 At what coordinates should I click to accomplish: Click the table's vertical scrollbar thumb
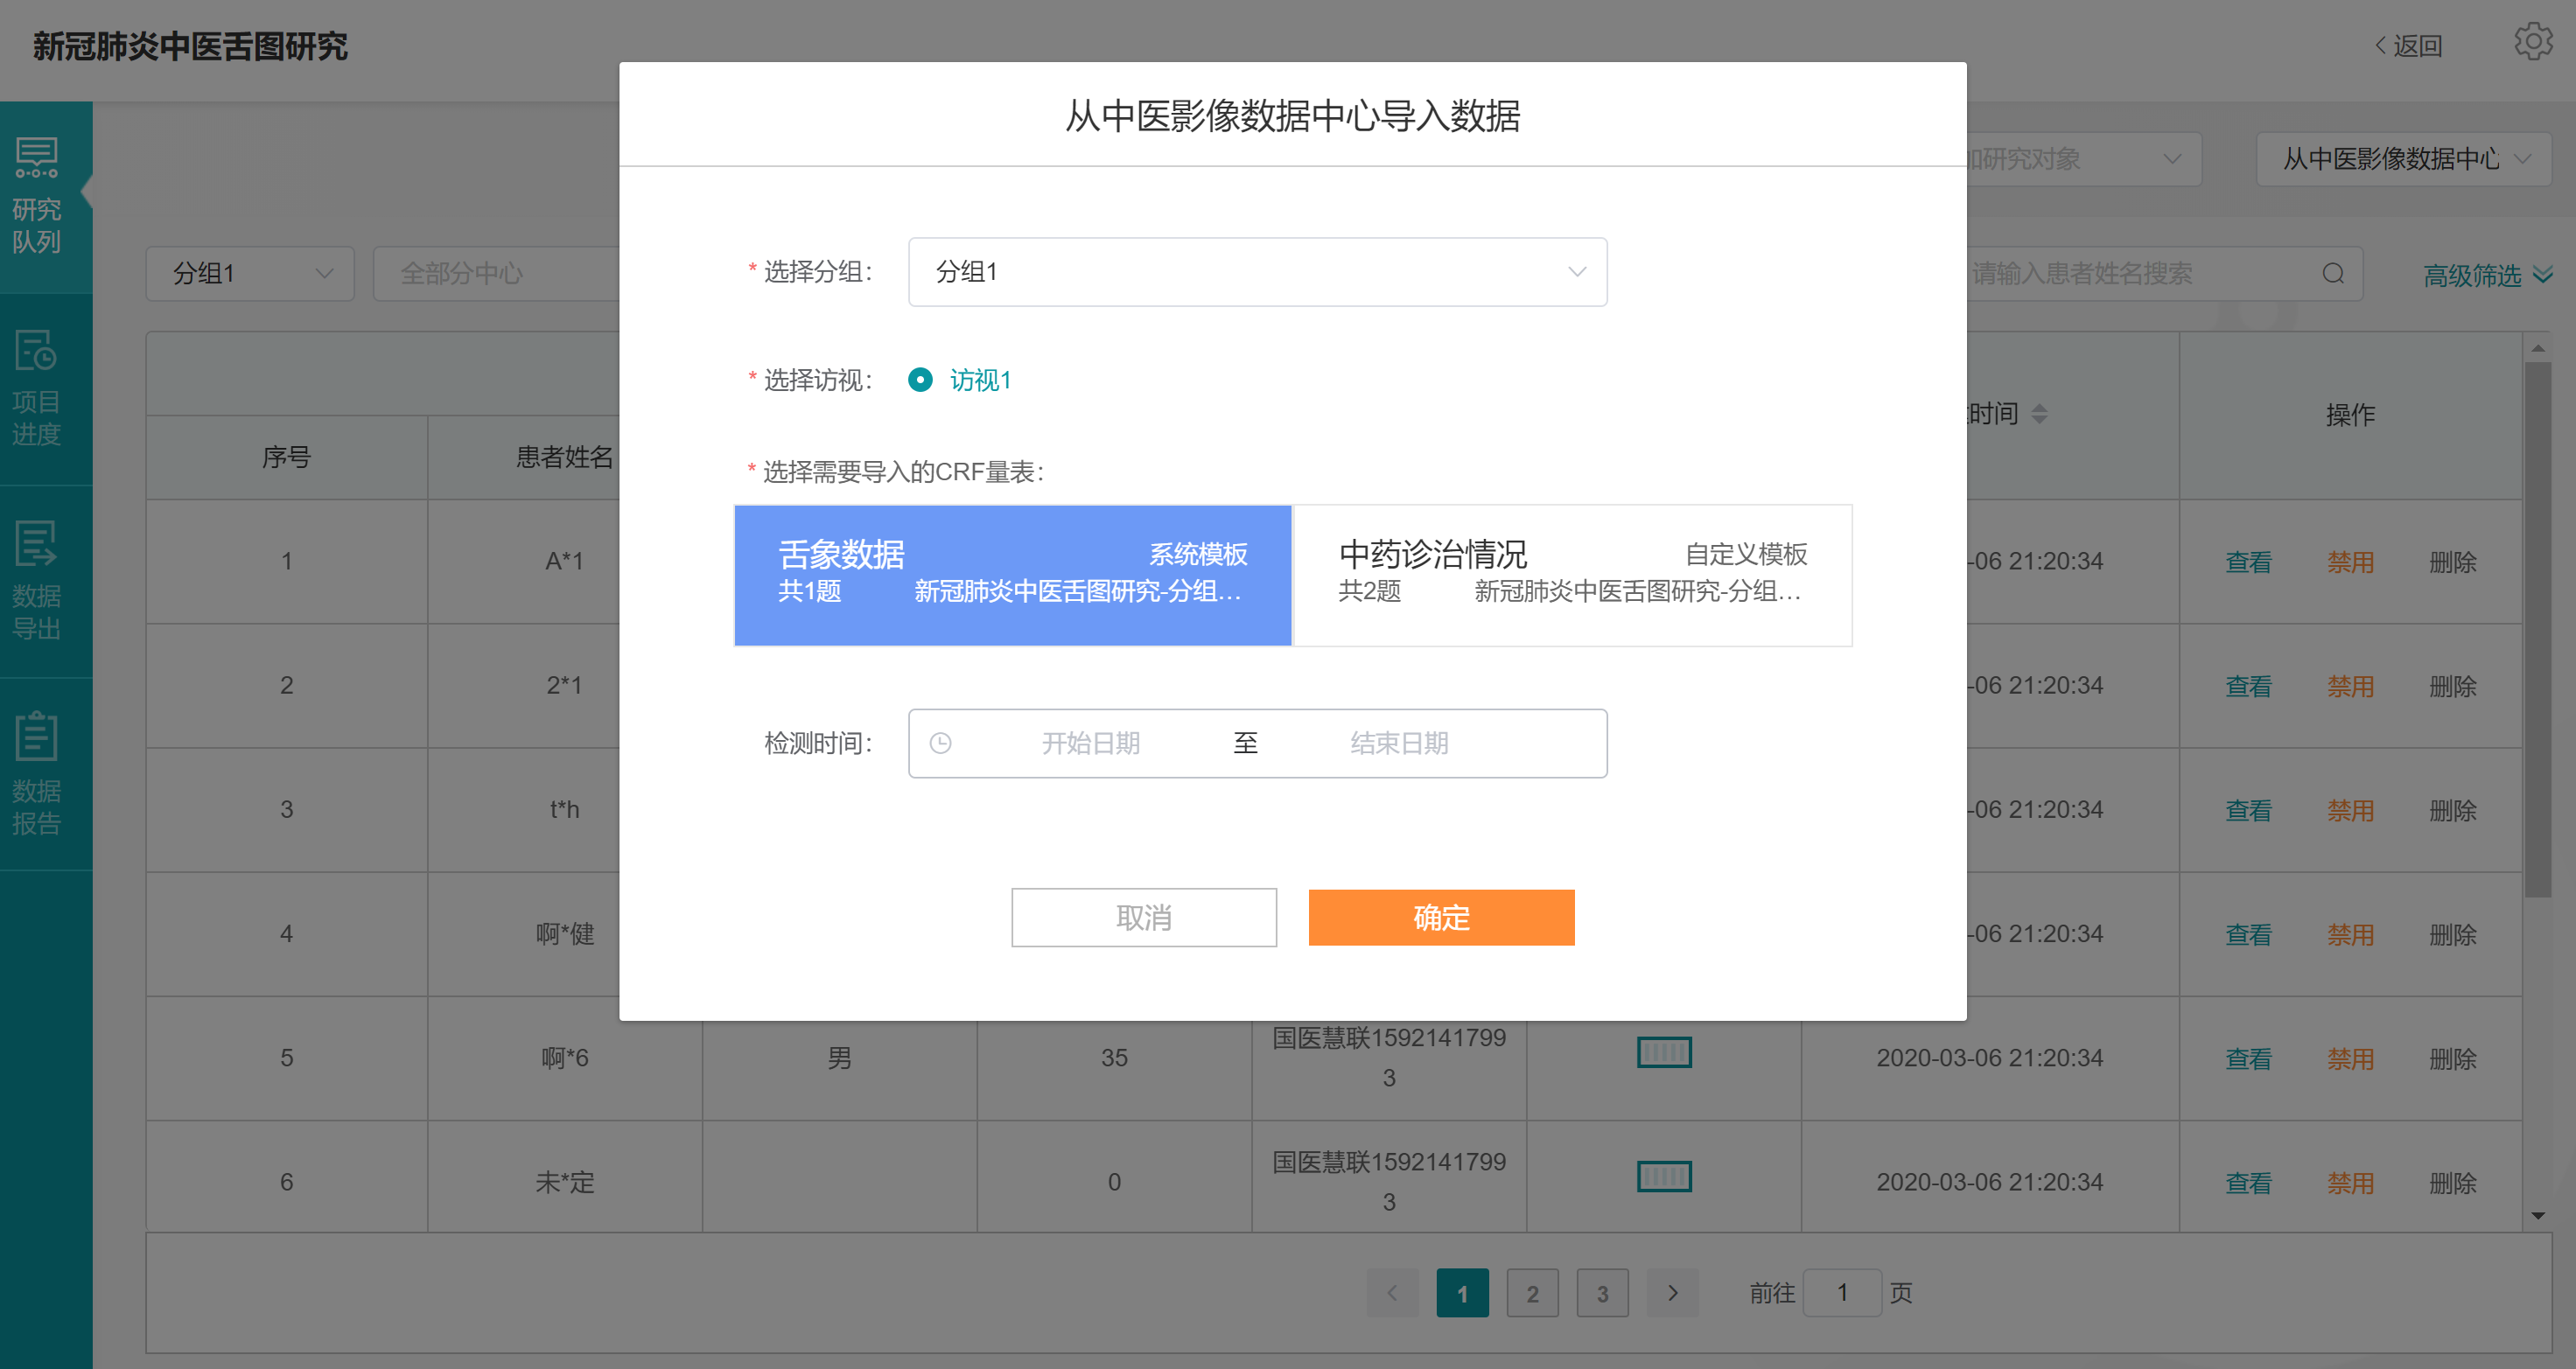point(2537,630)
